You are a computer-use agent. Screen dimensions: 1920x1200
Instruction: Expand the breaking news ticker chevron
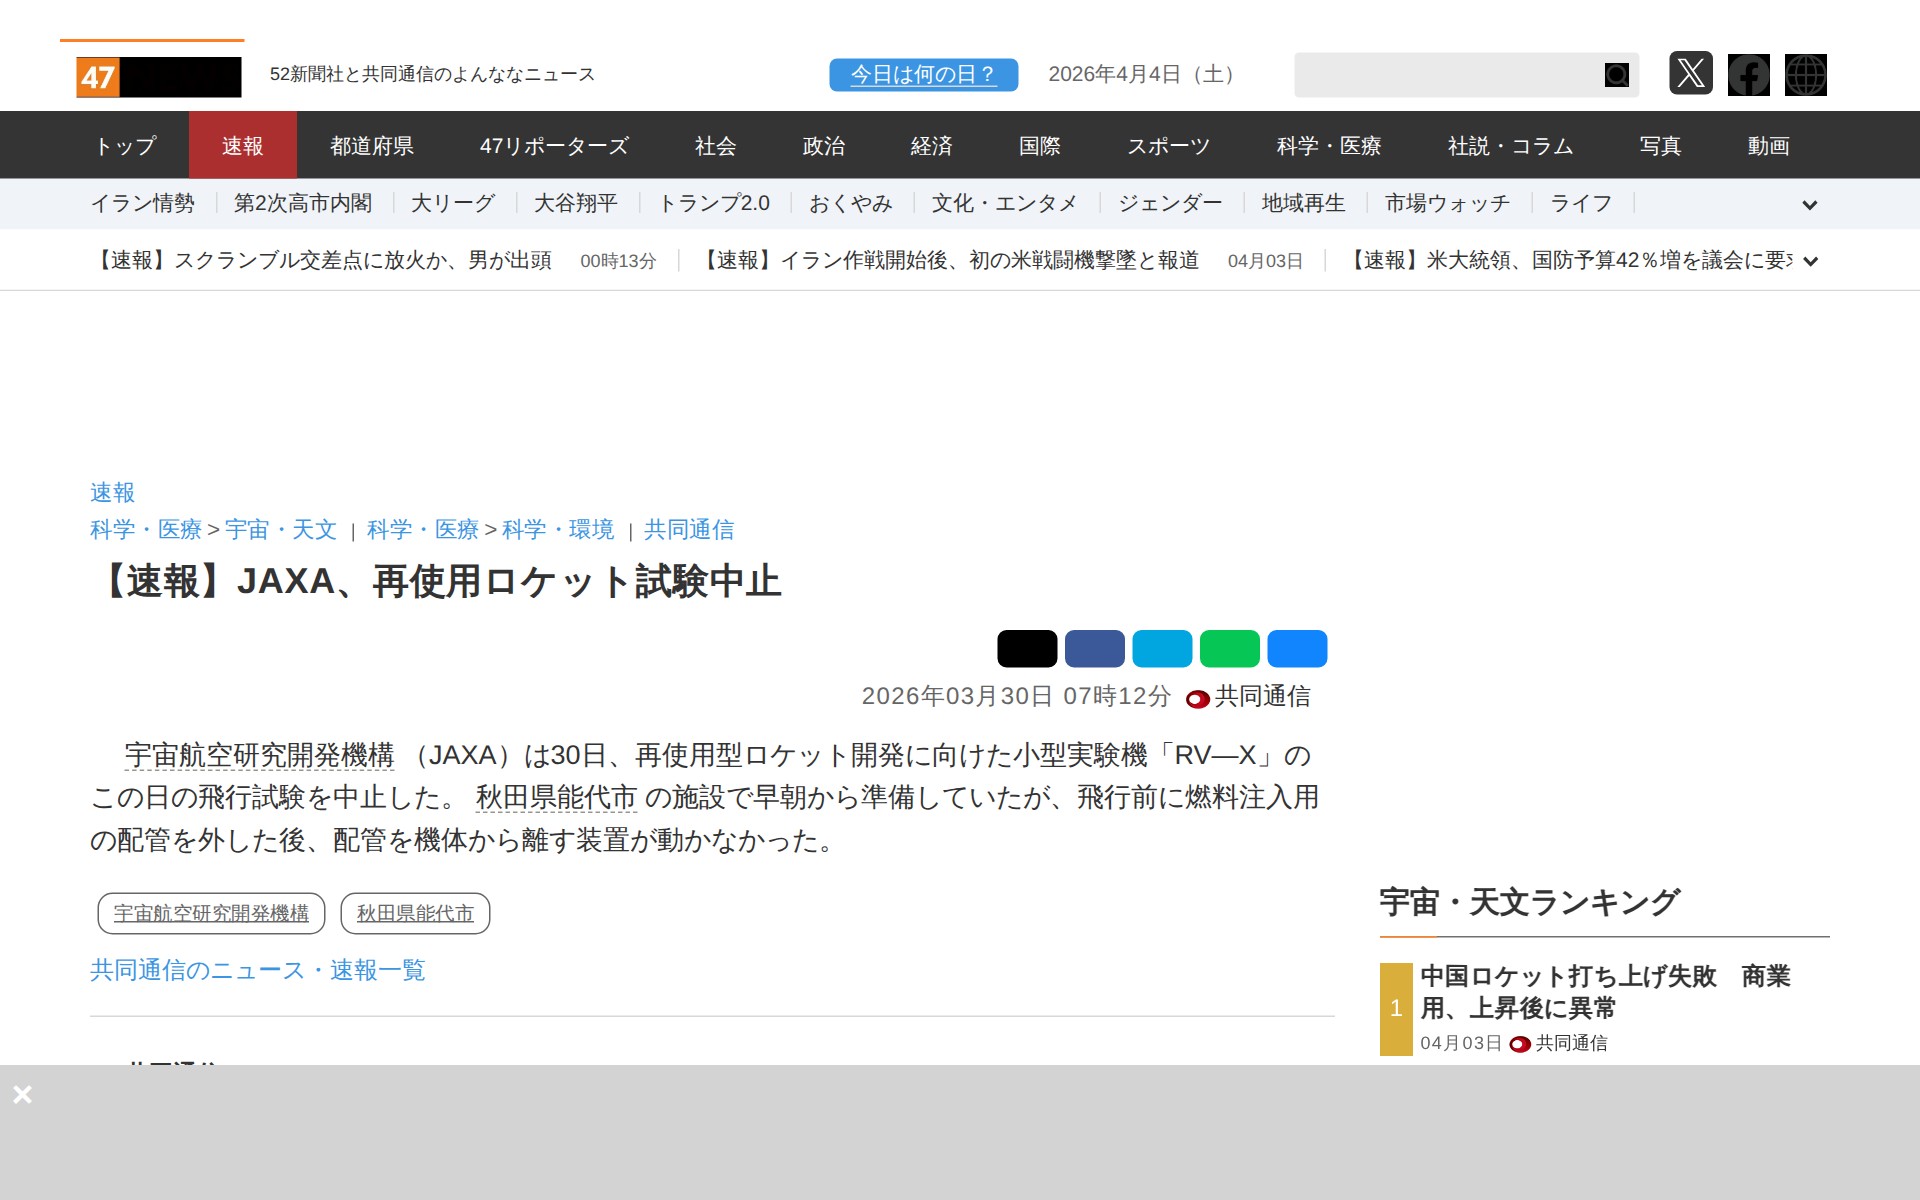[1809, 261]
